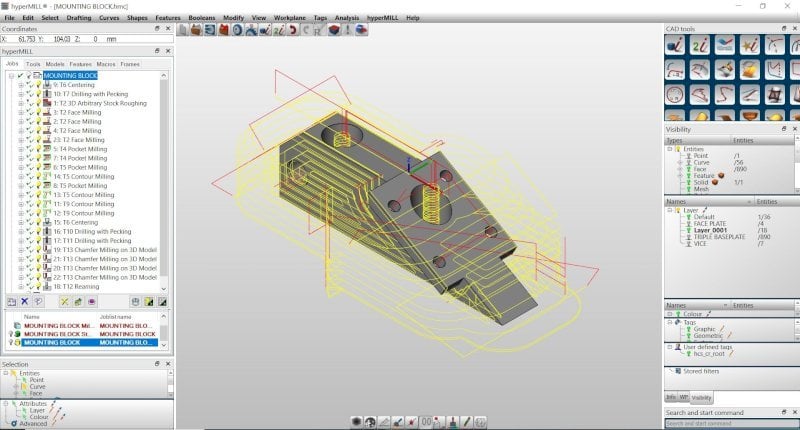Toggle lightbulb for '18: T12 Reaming'
The width and height of the screenshot is (800, 430).
[x=38, y=287]
